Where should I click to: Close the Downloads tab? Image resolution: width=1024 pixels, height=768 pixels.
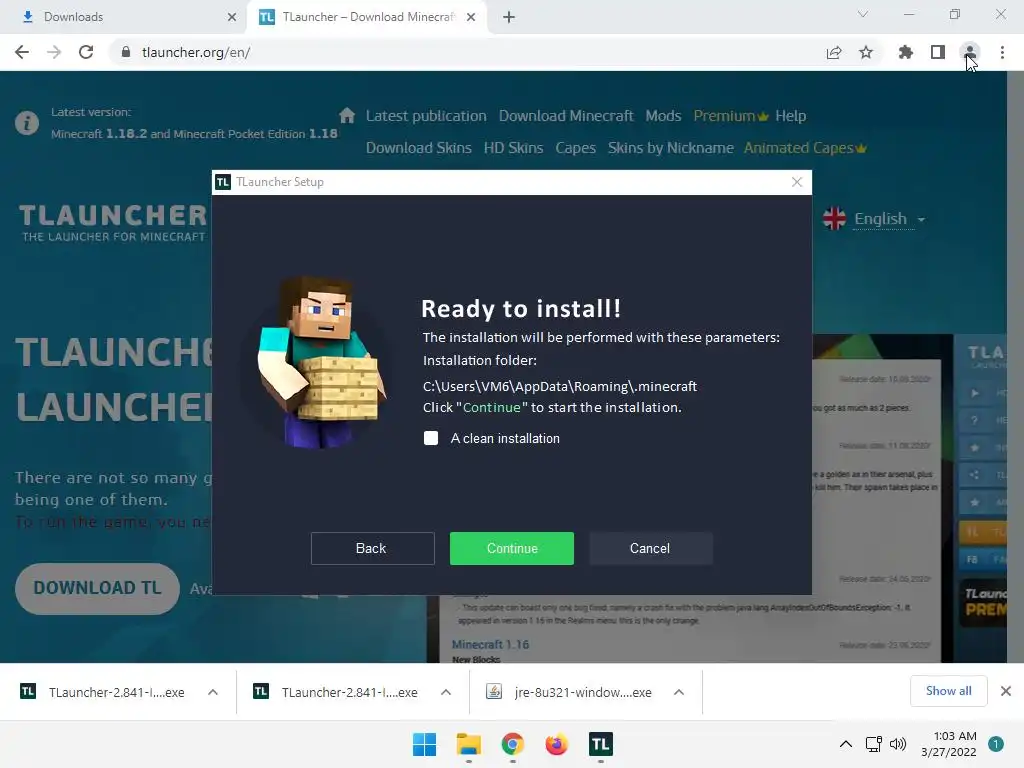(232, 17)
